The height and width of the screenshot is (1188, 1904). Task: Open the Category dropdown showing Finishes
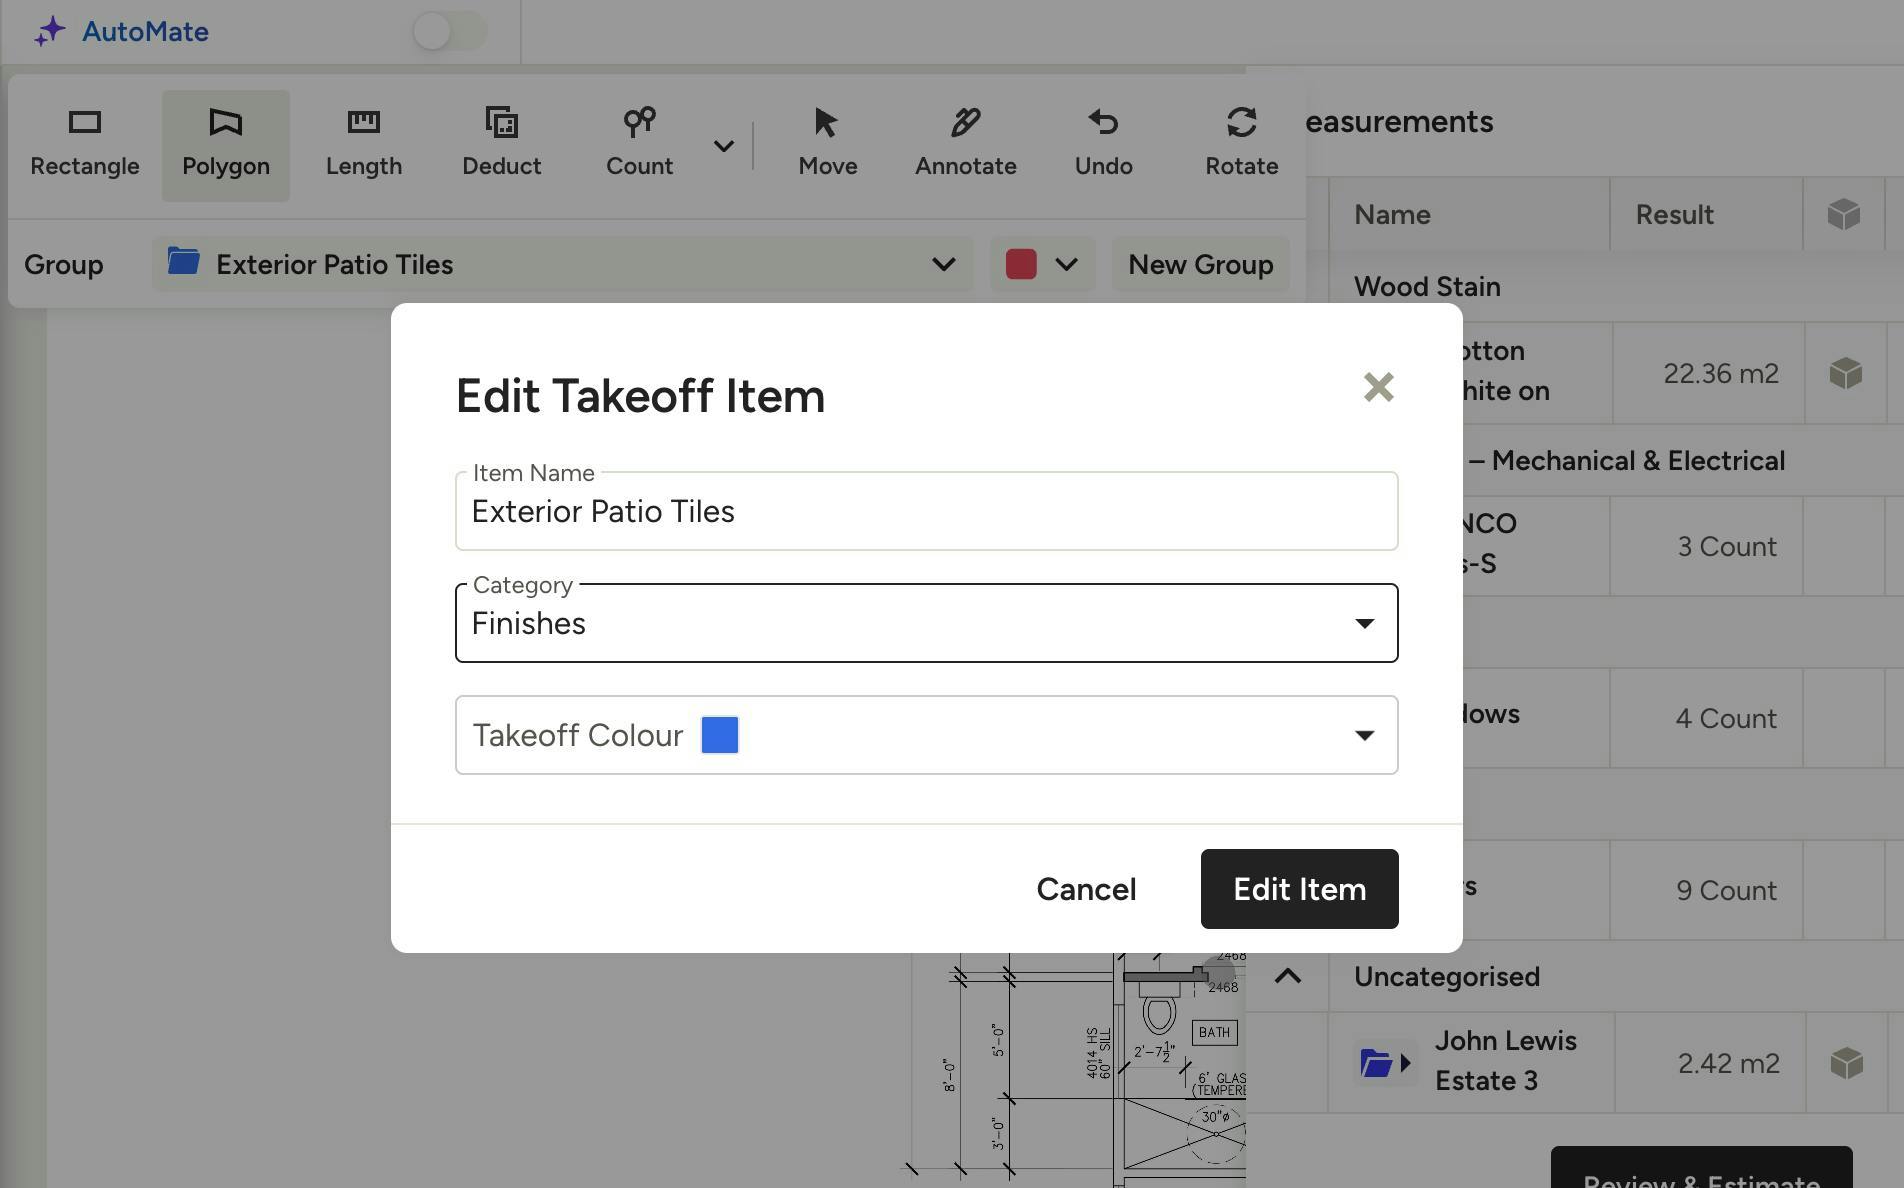click(927, 623)
